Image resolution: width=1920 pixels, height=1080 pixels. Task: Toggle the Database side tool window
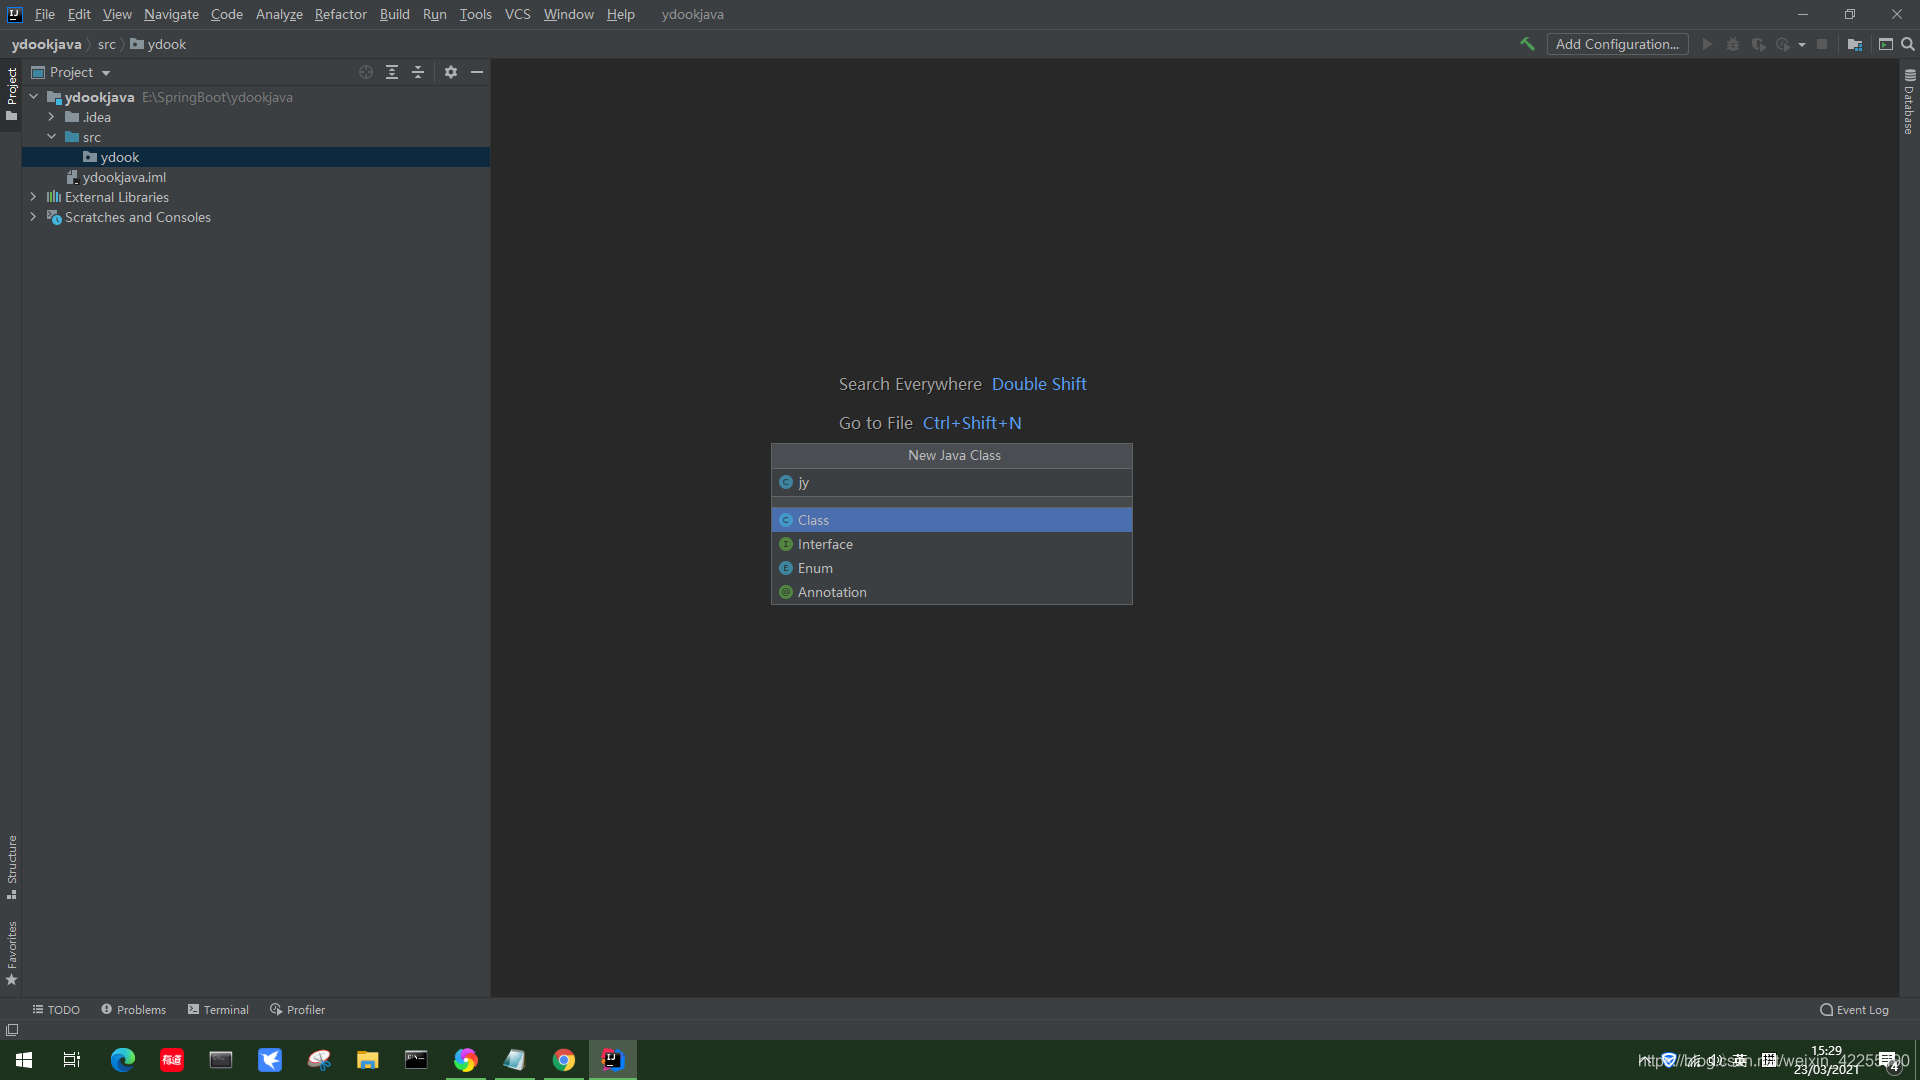(x=1909, y=102)
